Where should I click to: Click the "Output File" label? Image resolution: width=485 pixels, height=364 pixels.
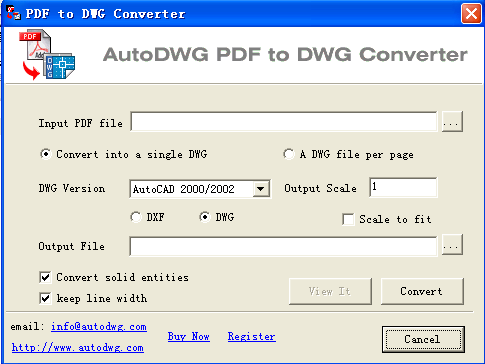coord(71,246)
